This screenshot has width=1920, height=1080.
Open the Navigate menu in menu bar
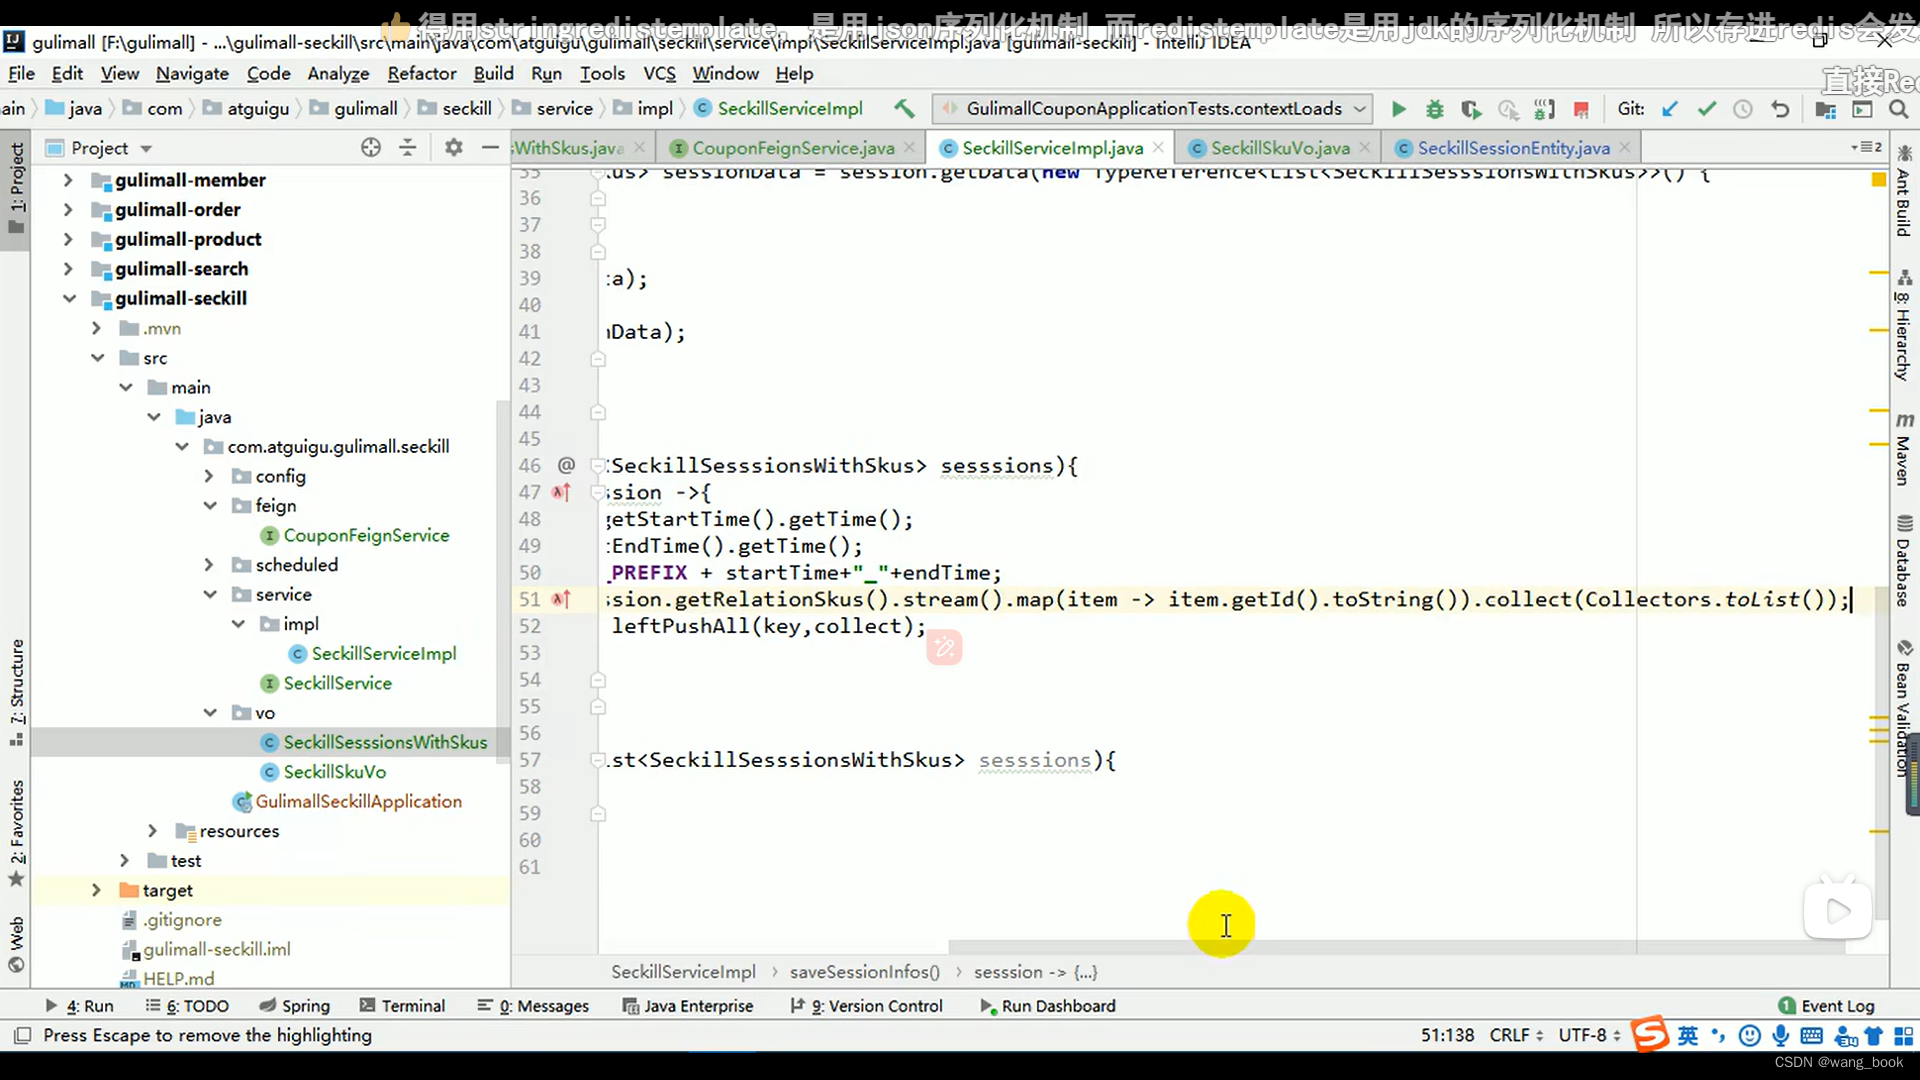click(191, 74)
